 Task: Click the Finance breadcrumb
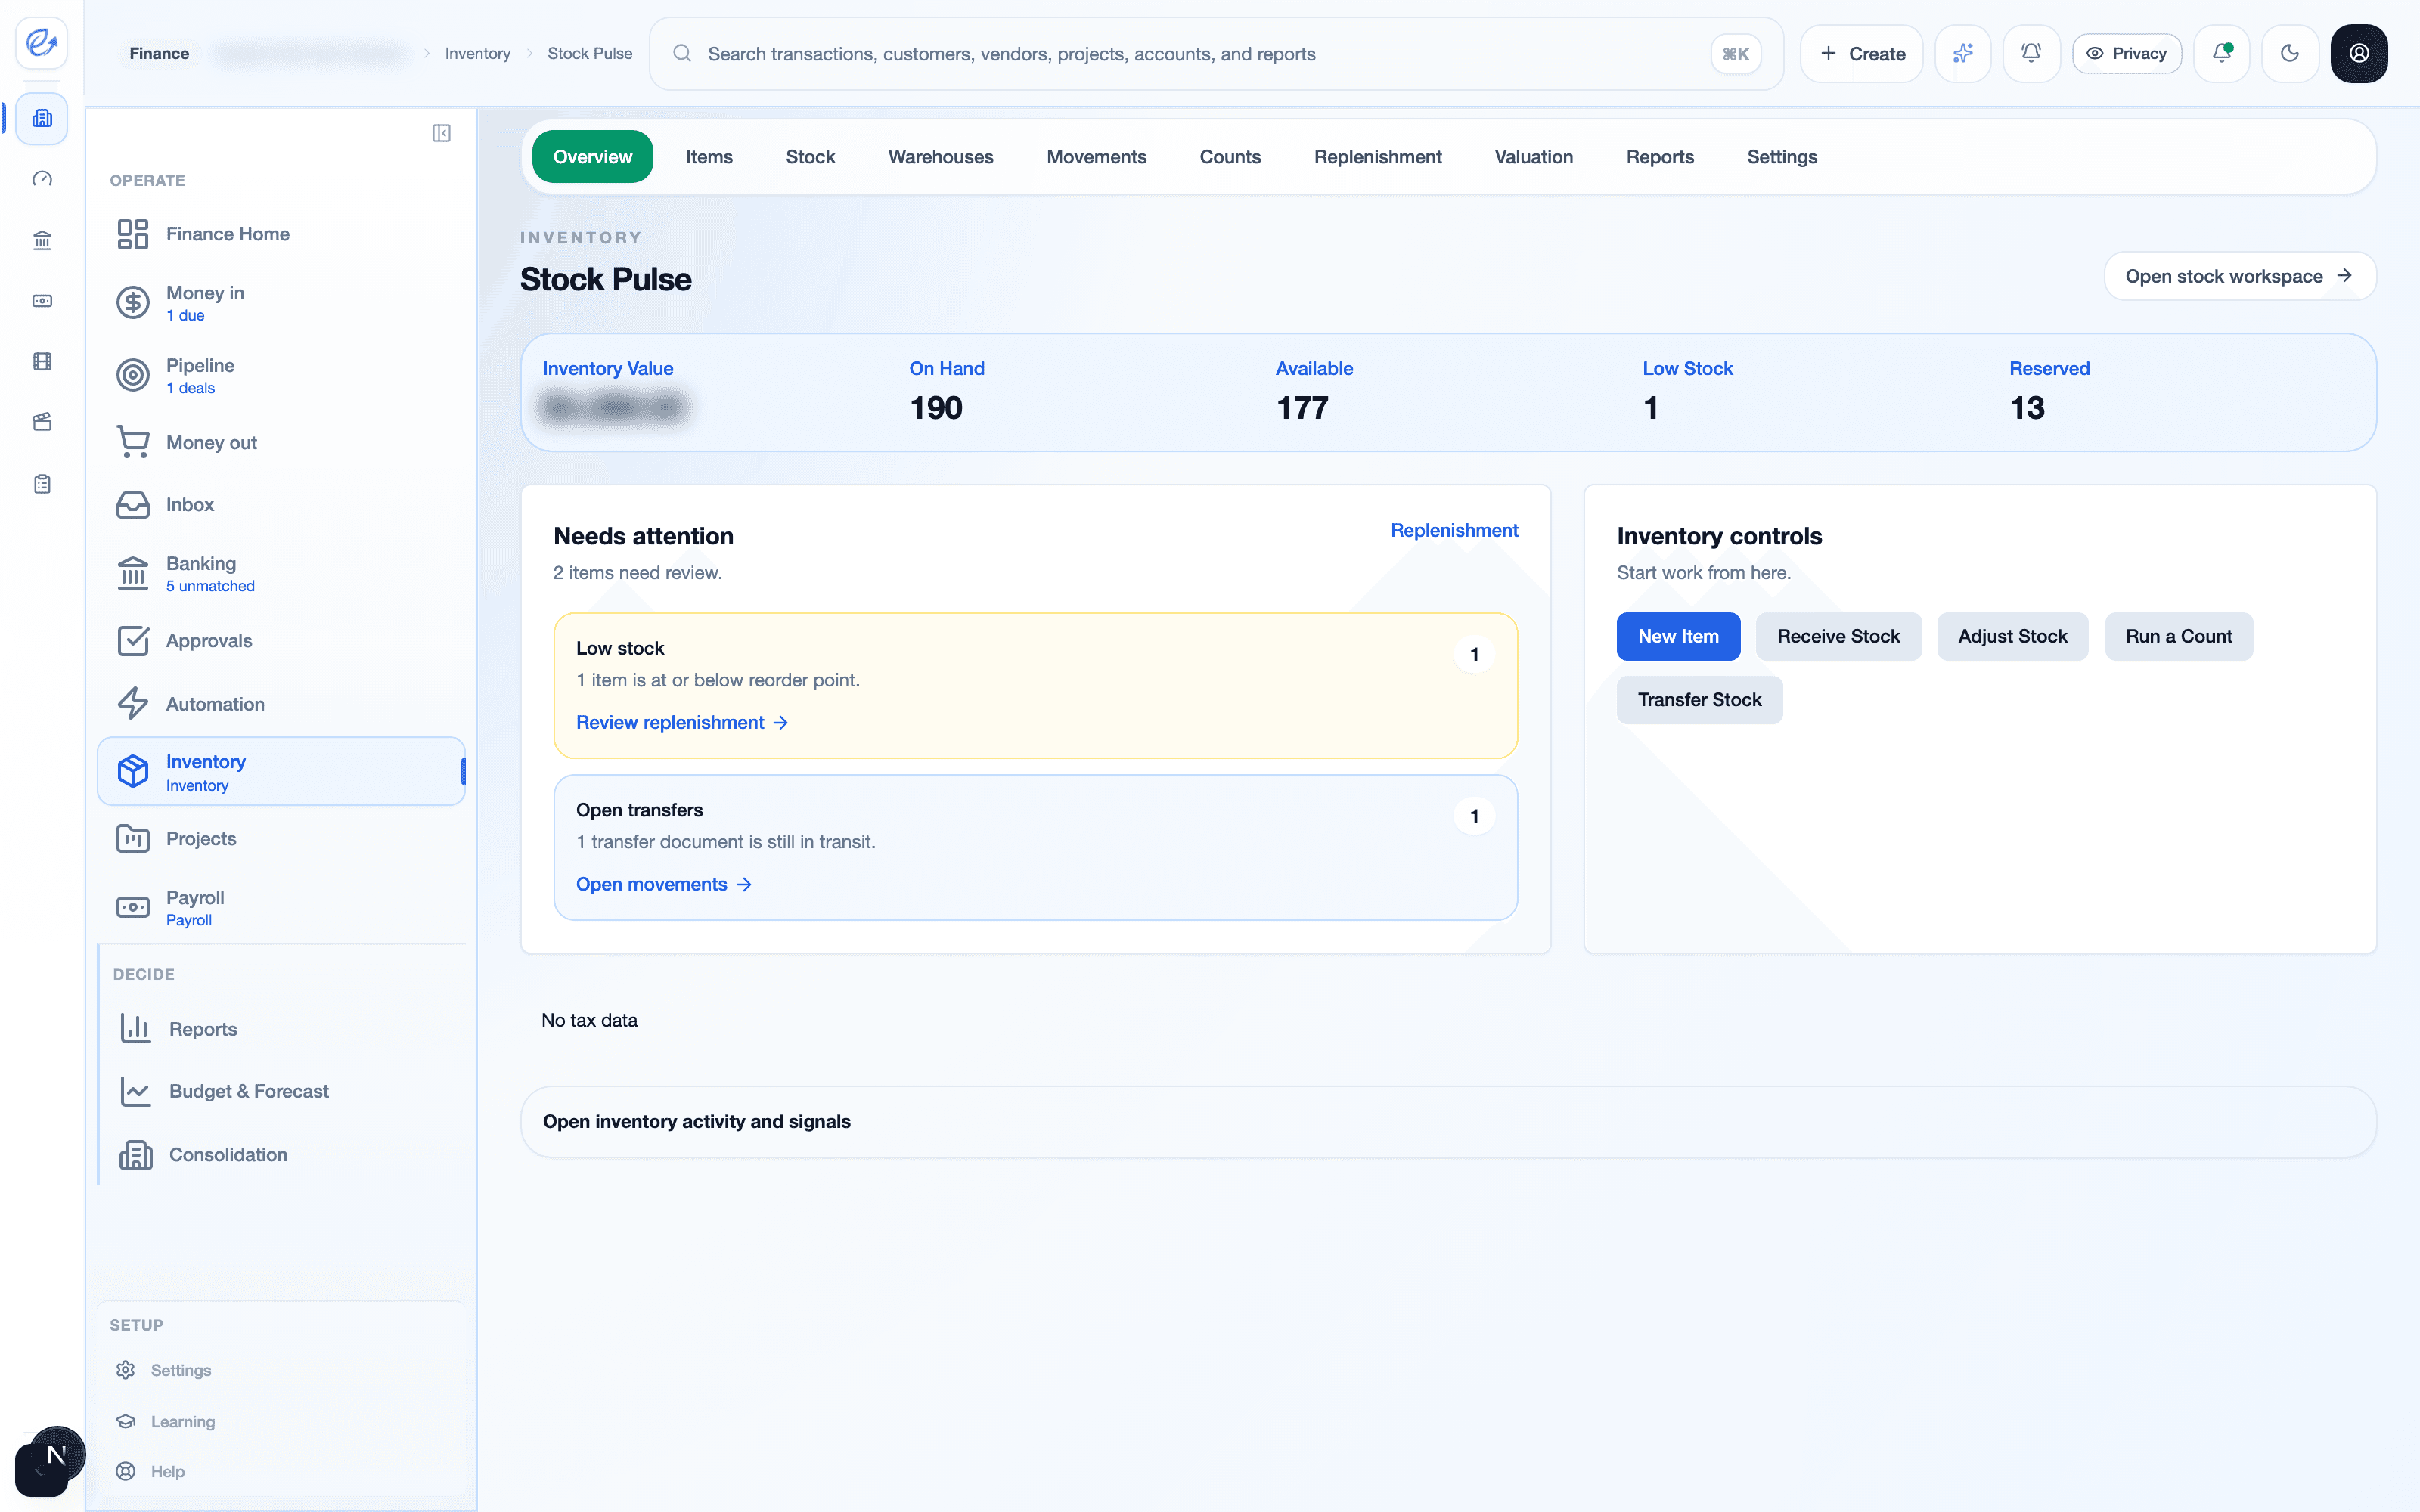159,54
